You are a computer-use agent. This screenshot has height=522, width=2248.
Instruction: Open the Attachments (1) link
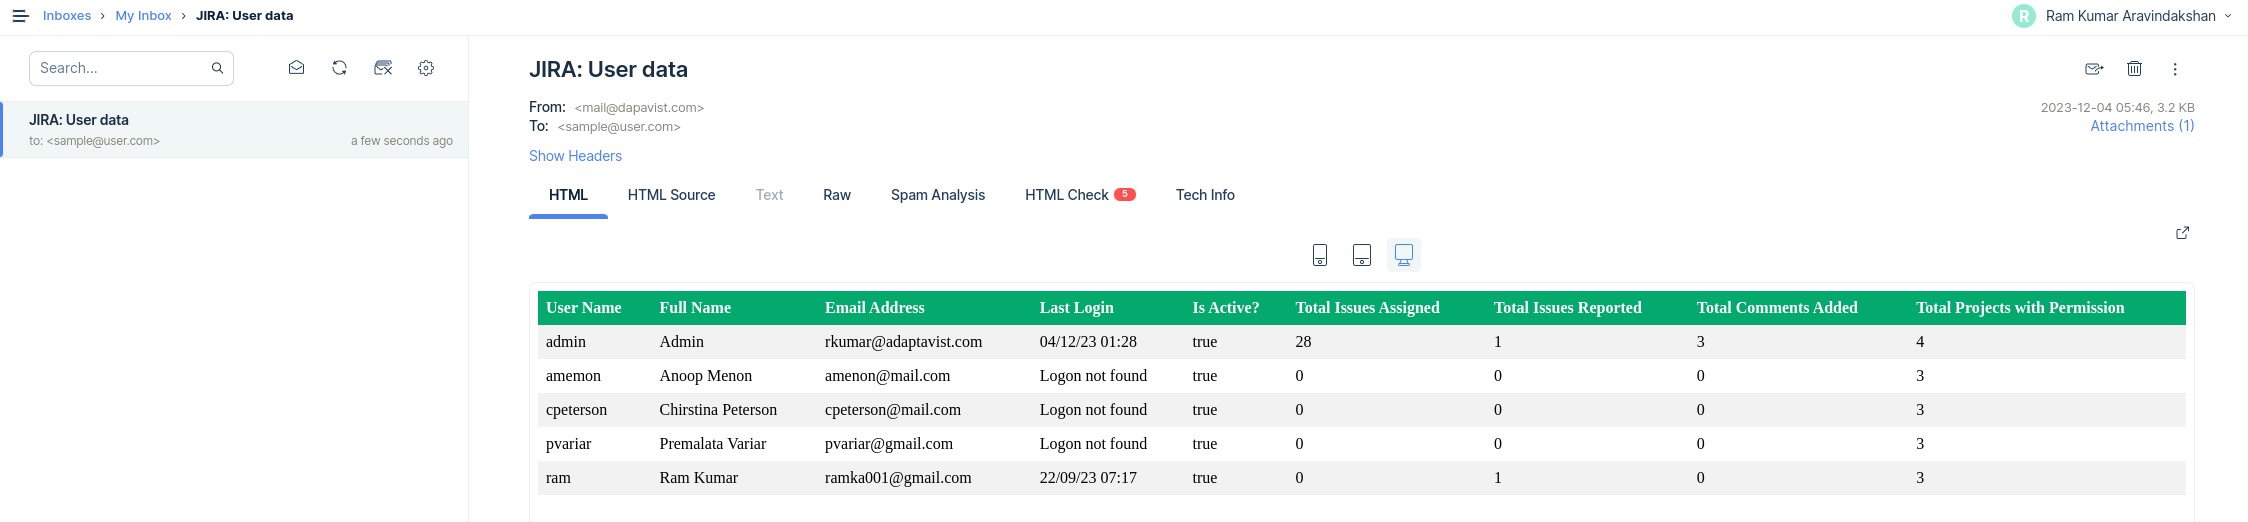coord(2142,126)
